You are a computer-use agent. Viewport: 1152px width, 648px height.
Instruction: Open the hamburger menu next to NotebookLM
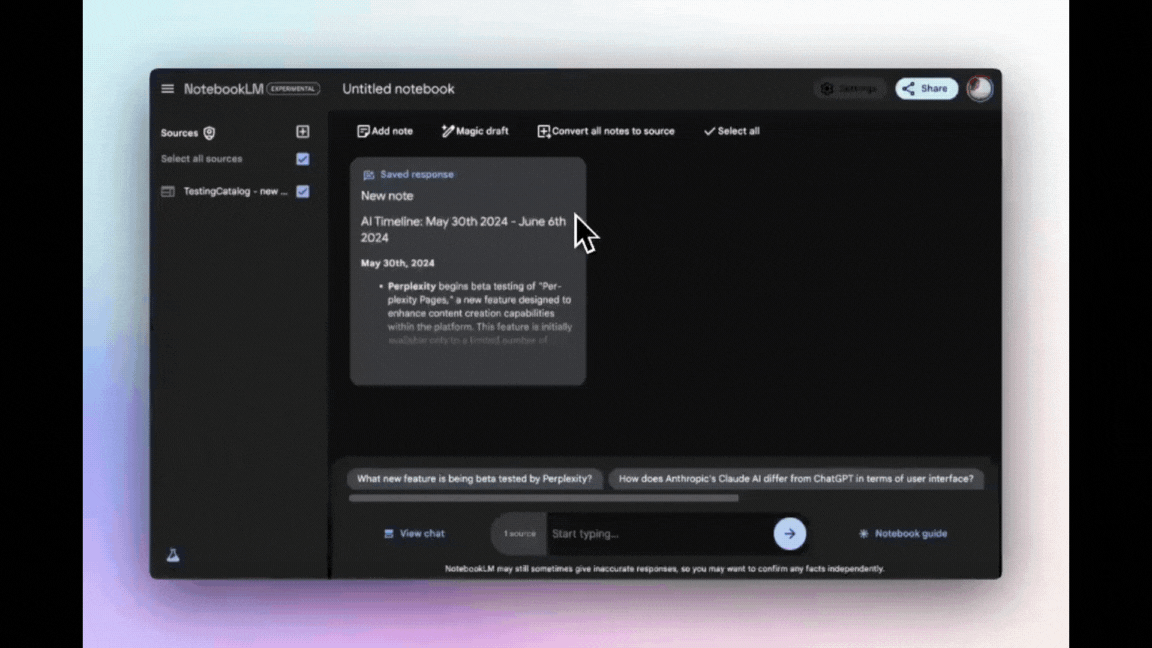click(x=168, y=89)
